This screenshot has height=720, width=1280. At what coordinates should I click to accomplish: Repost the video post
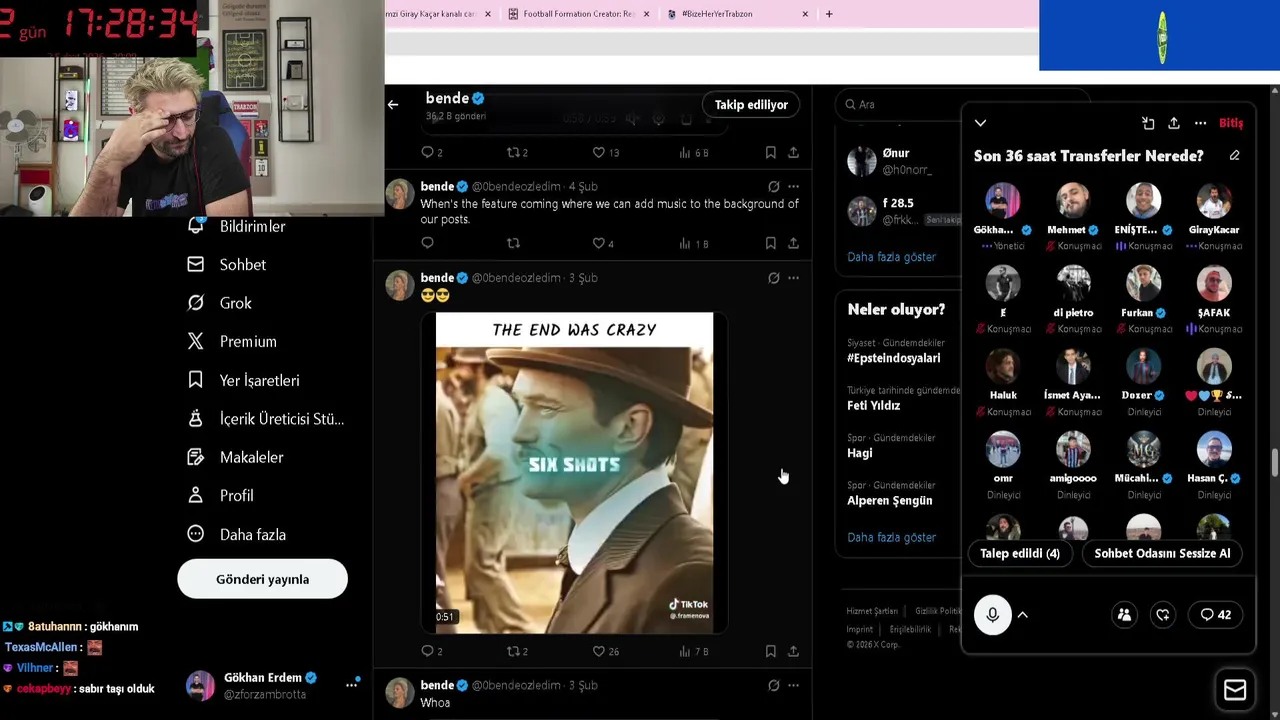516,651
